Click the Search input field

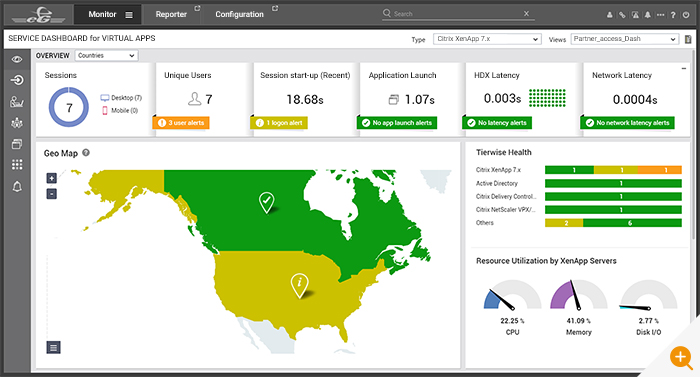[458, 14]
